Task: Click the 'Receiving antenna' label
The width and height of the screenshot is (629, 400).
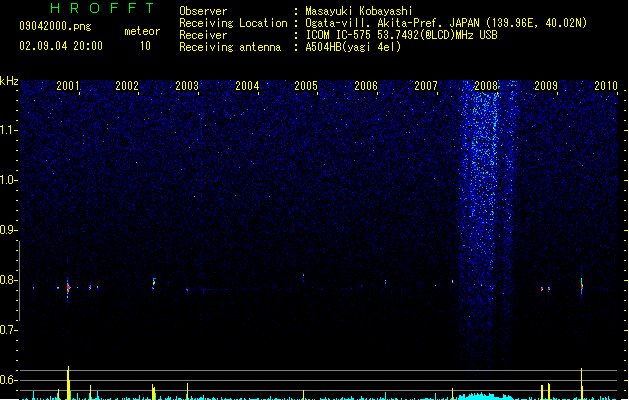Action: coord(230,47)
